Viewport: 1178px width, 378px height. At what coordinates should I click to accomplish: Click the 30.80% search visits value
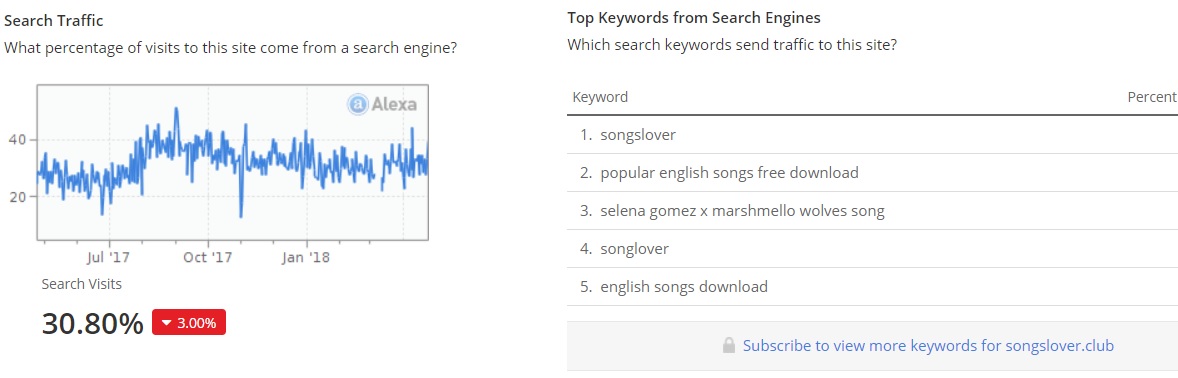click(92, 324)
